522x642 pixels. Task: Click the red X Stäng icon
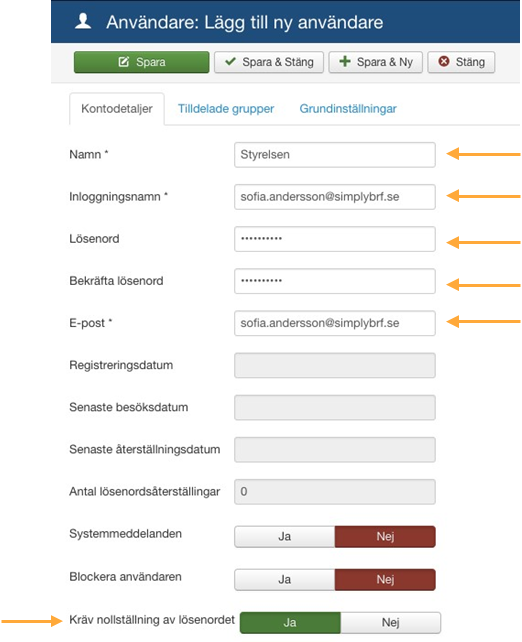pyautogui.click(x=444, y=61)
